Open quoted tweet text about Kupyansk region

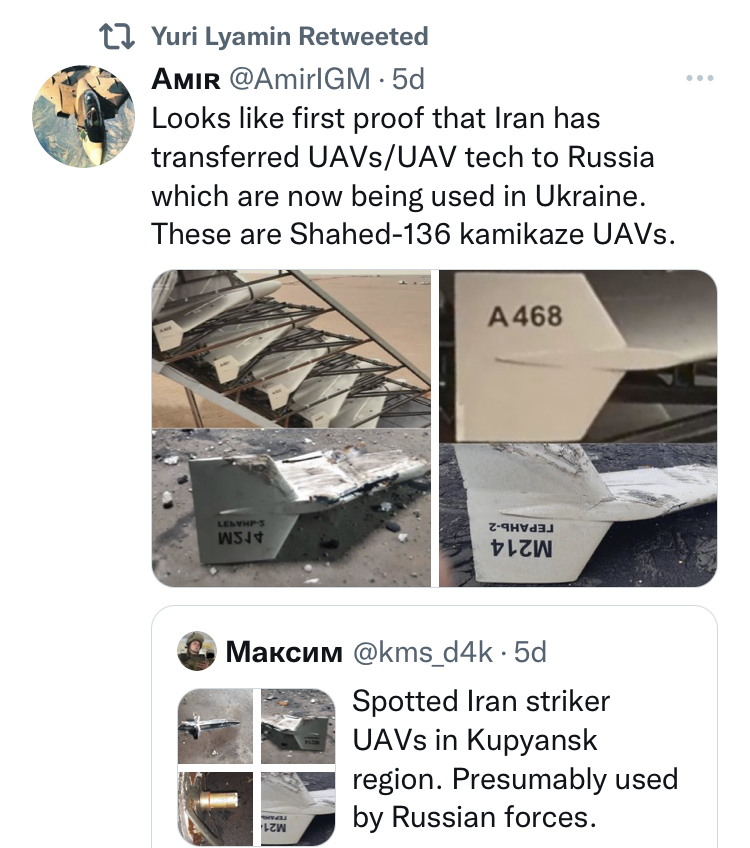pos(515,759)
